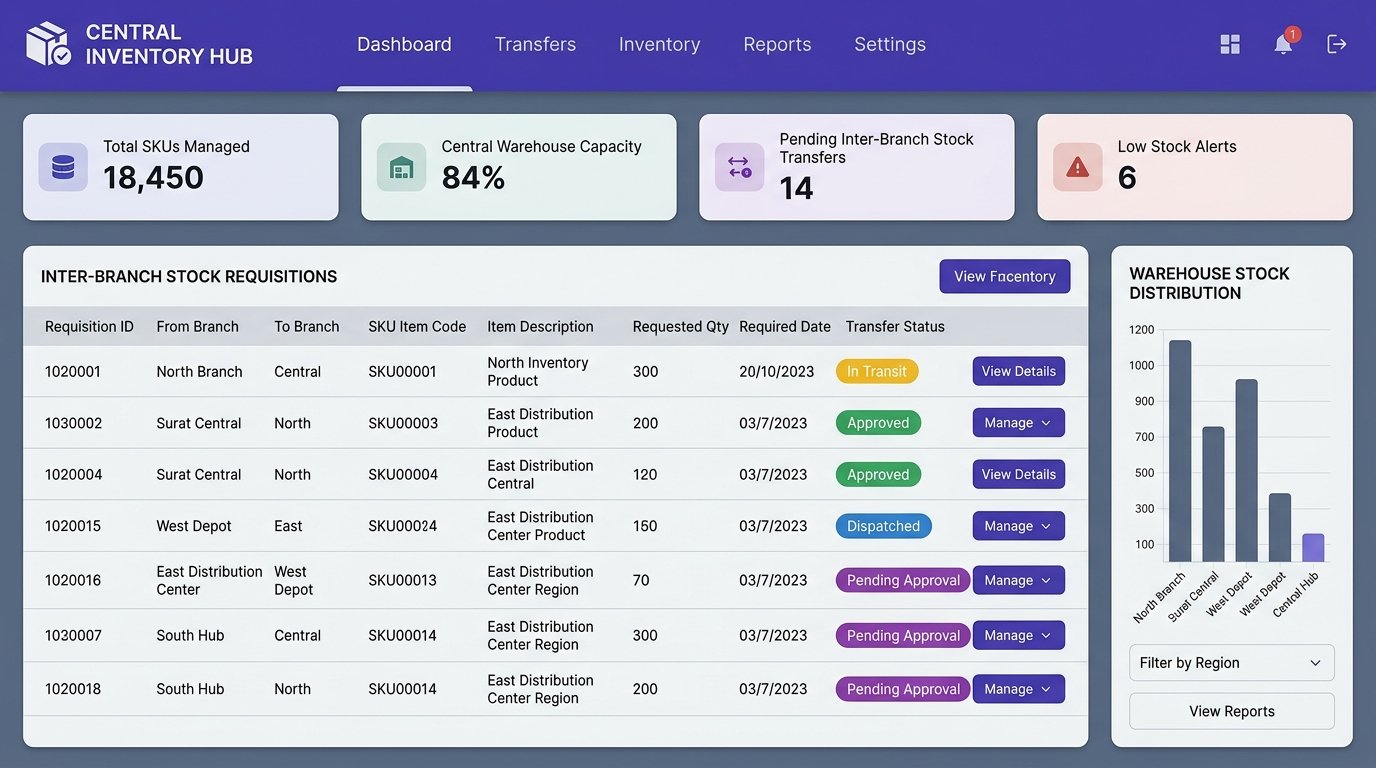Click Pending Approval badge for requisition 1020016
This screenshot has width=1376, height=768.
[903, 580]
